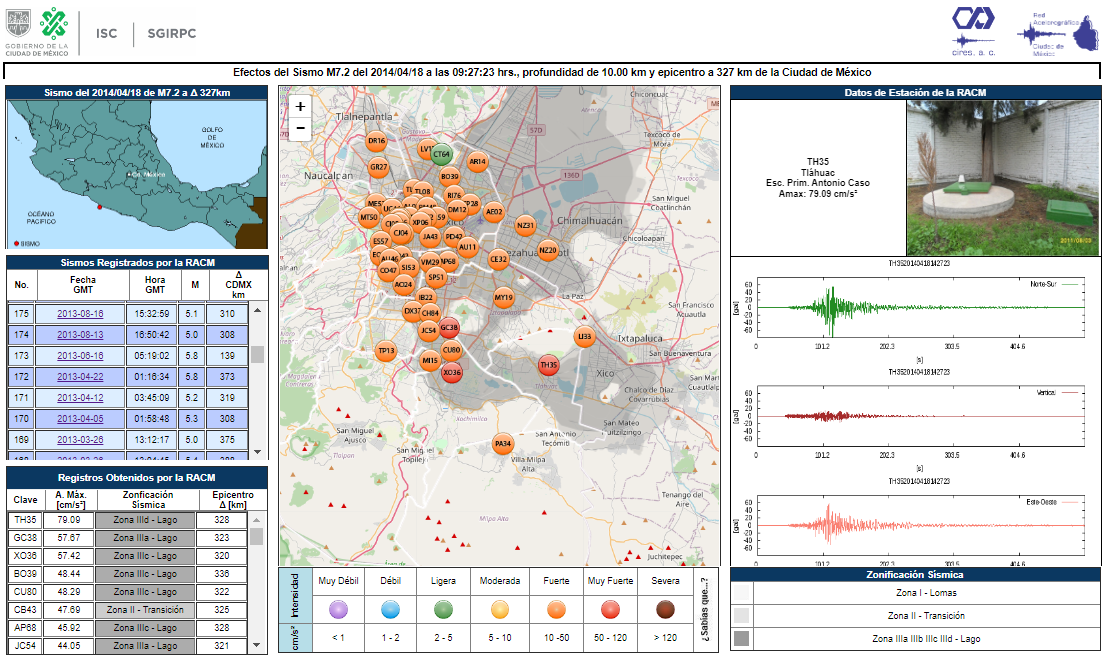The height and width of the screenshot is (656, 1107).
Task: Zoom in on the map
Action: (x=300, y=106)
